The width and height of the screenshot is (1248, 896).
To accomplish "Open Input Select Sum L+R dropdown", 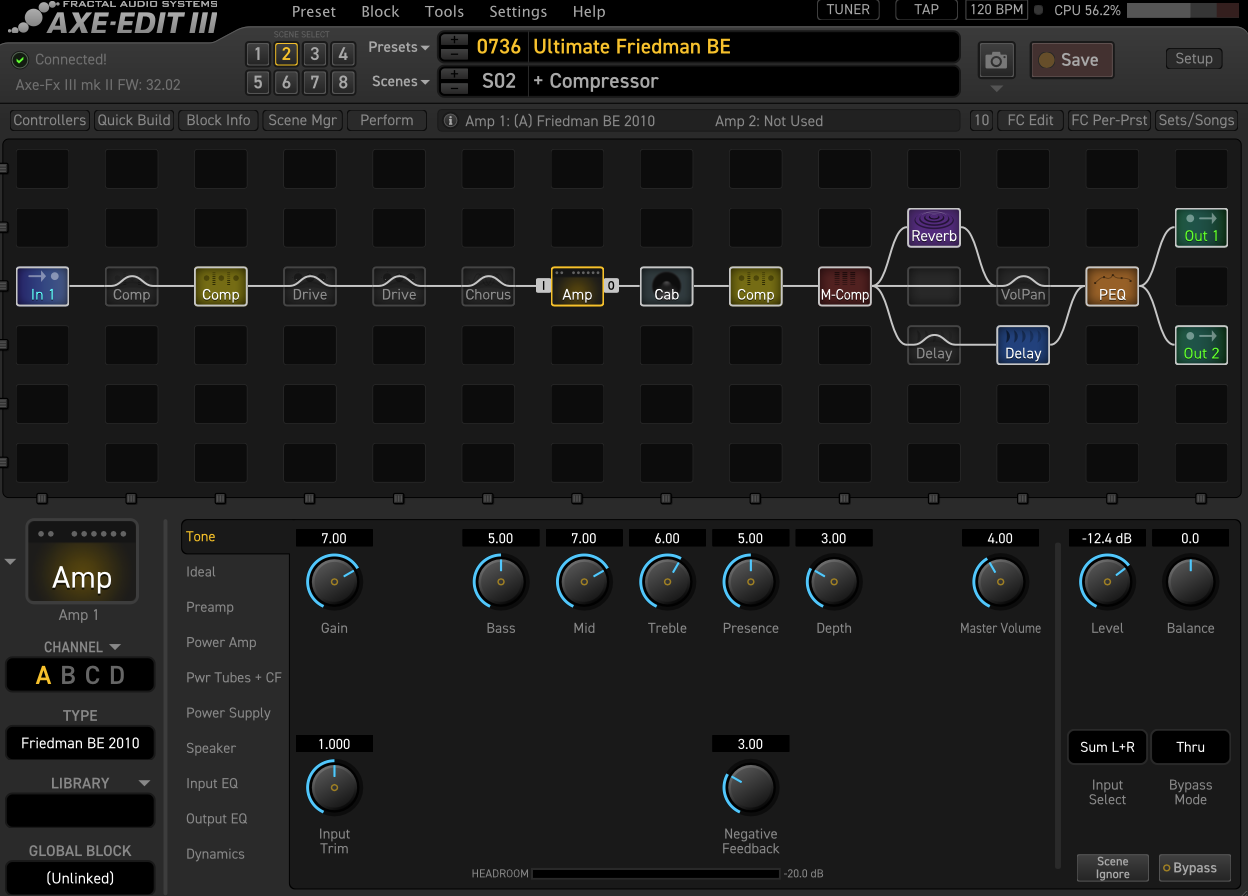I will click(x=1107, y=747).
